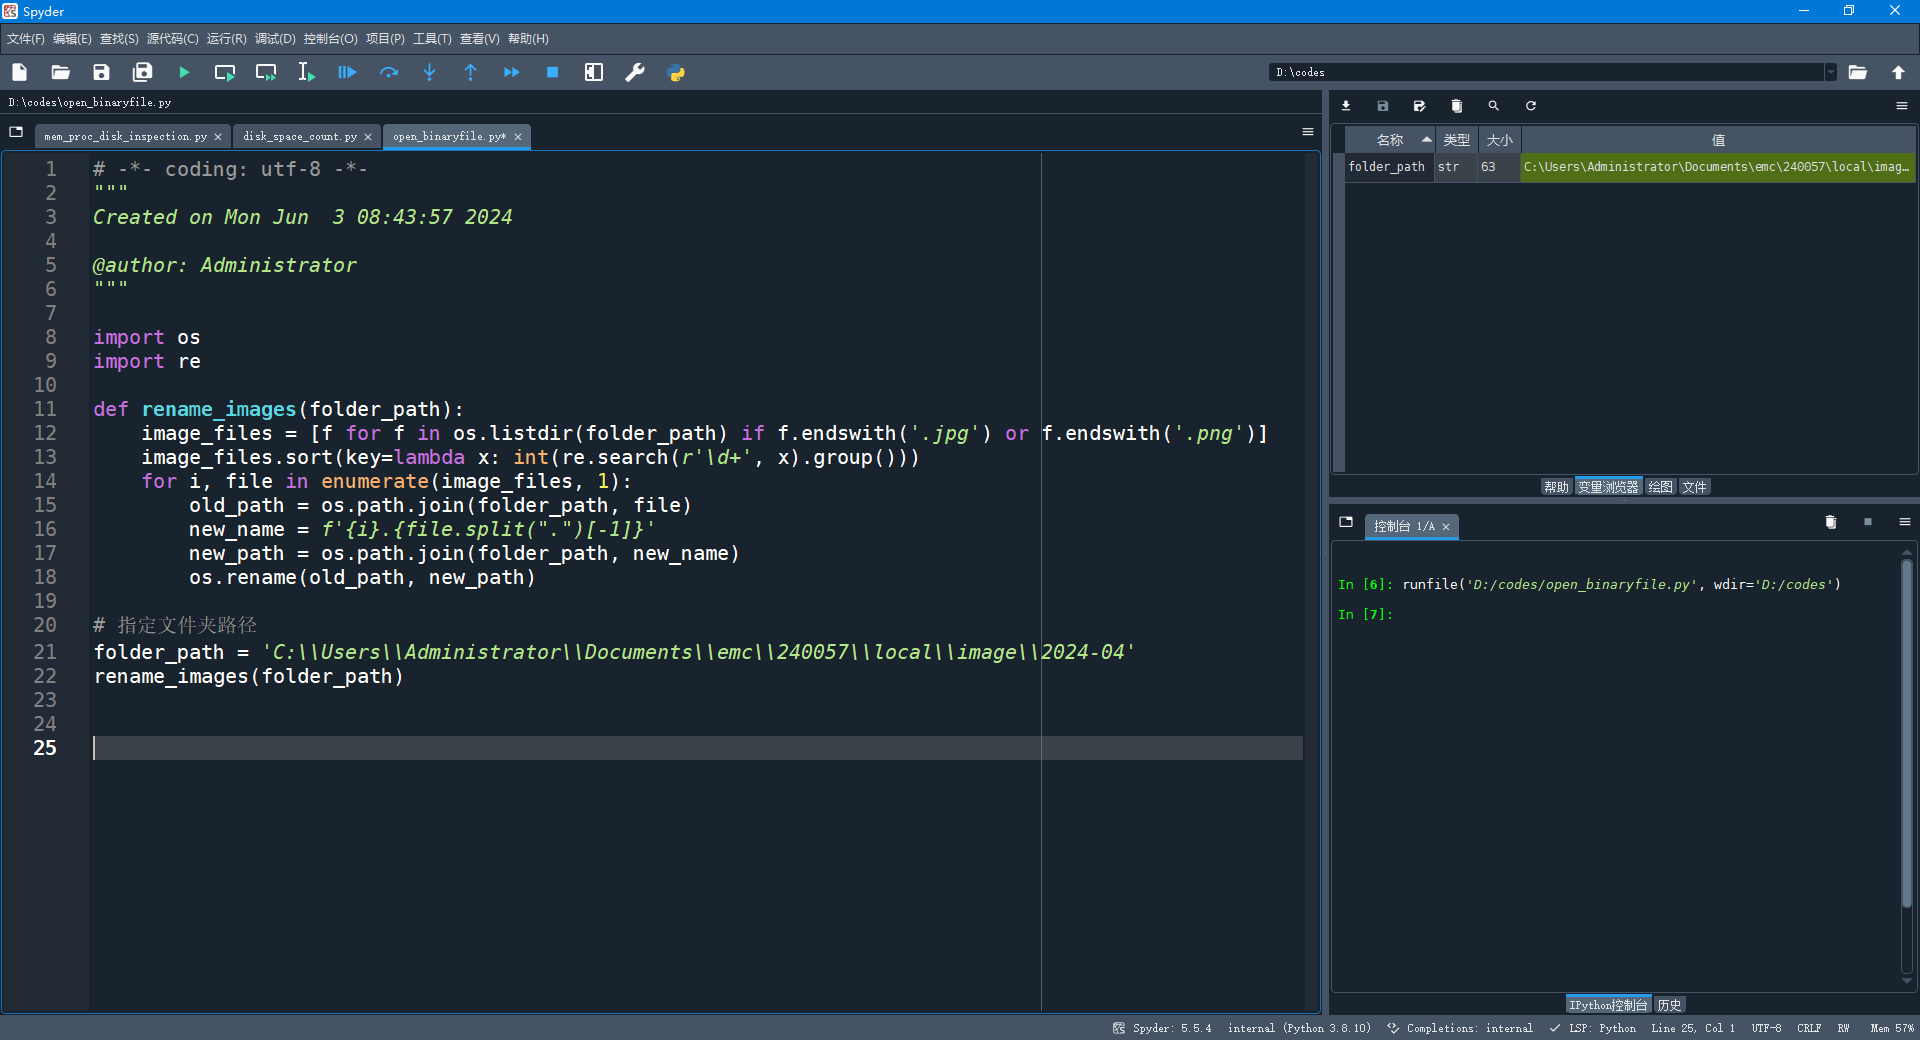Search variables using the magnifier icon
1920x1040 pixels.
click(1494, 106)
